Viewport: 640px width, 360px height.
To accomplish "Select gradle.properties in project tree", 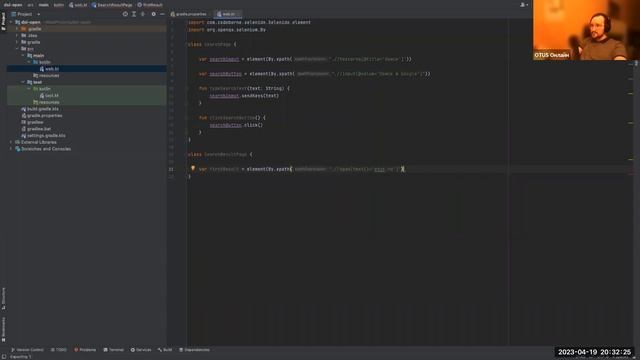I will pyautogui.click(x=42, y=116).
